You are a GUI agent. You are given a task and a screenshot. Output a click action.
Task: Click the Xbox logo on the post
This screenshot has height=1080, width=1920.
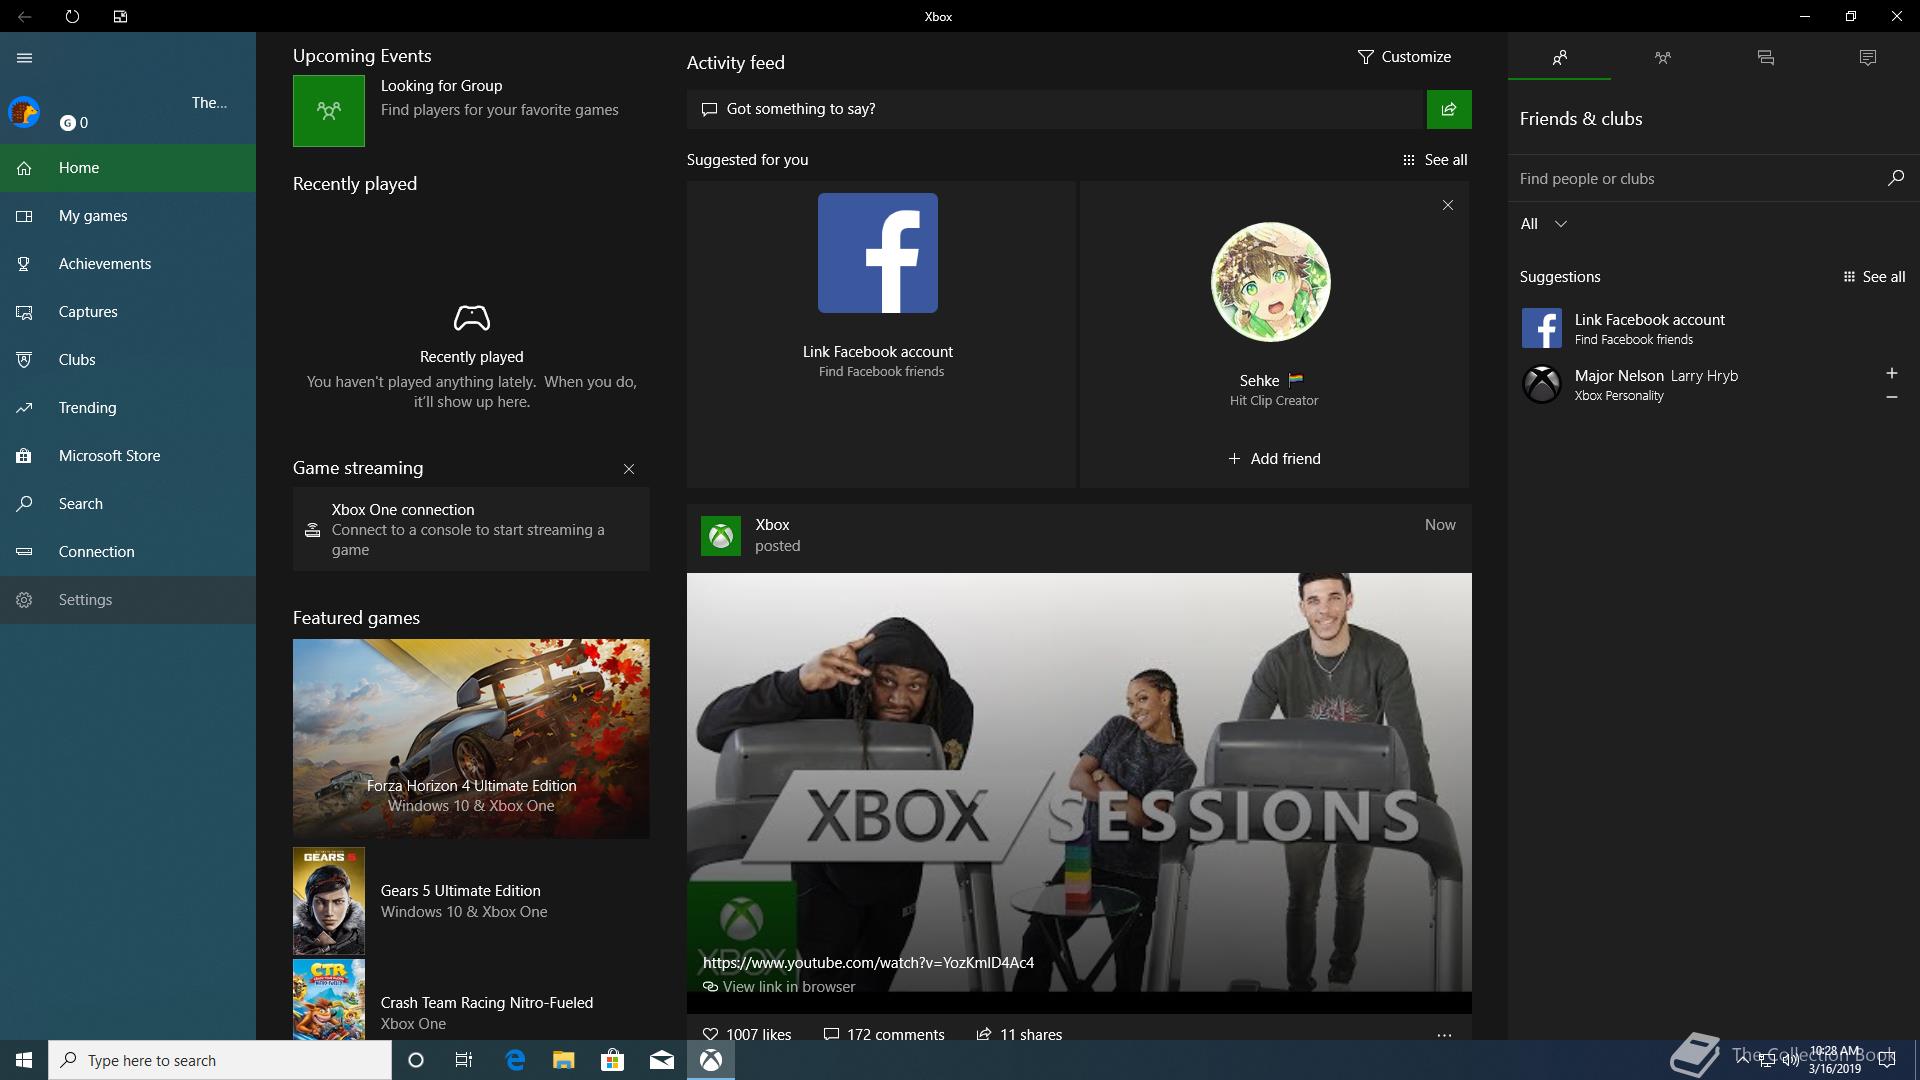coord(721,536)
